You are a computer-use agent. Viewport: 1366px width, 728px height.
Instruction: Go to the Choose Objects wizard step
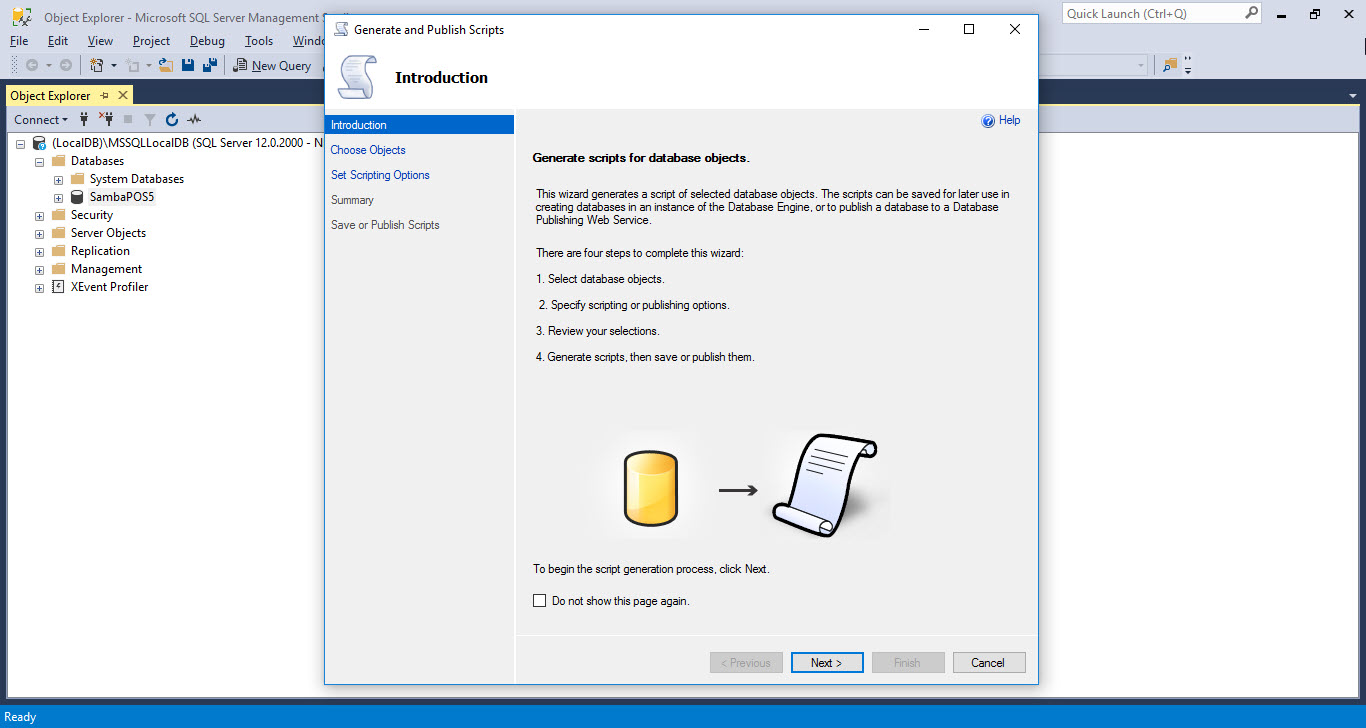pos(368,150)
